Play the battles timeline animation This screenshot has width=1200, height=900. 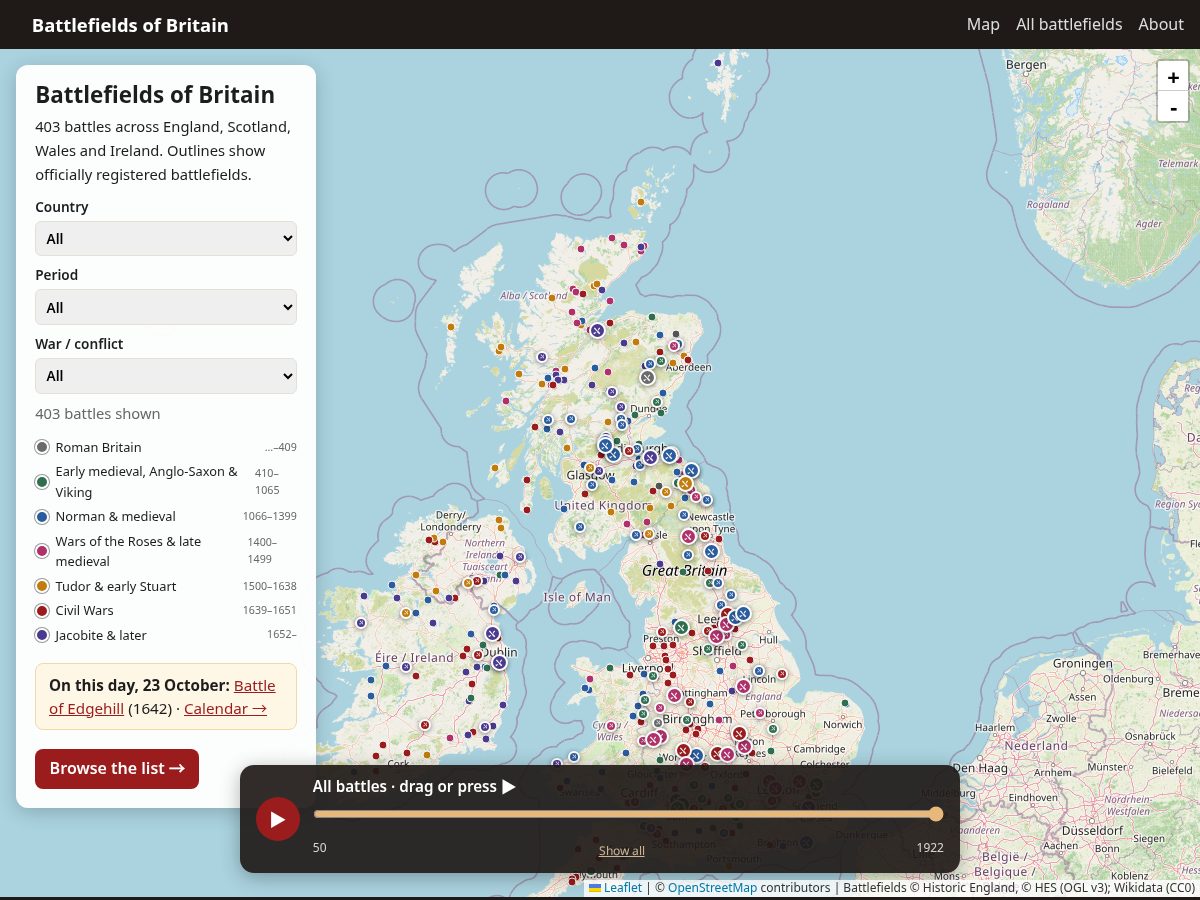pos(278,819)
